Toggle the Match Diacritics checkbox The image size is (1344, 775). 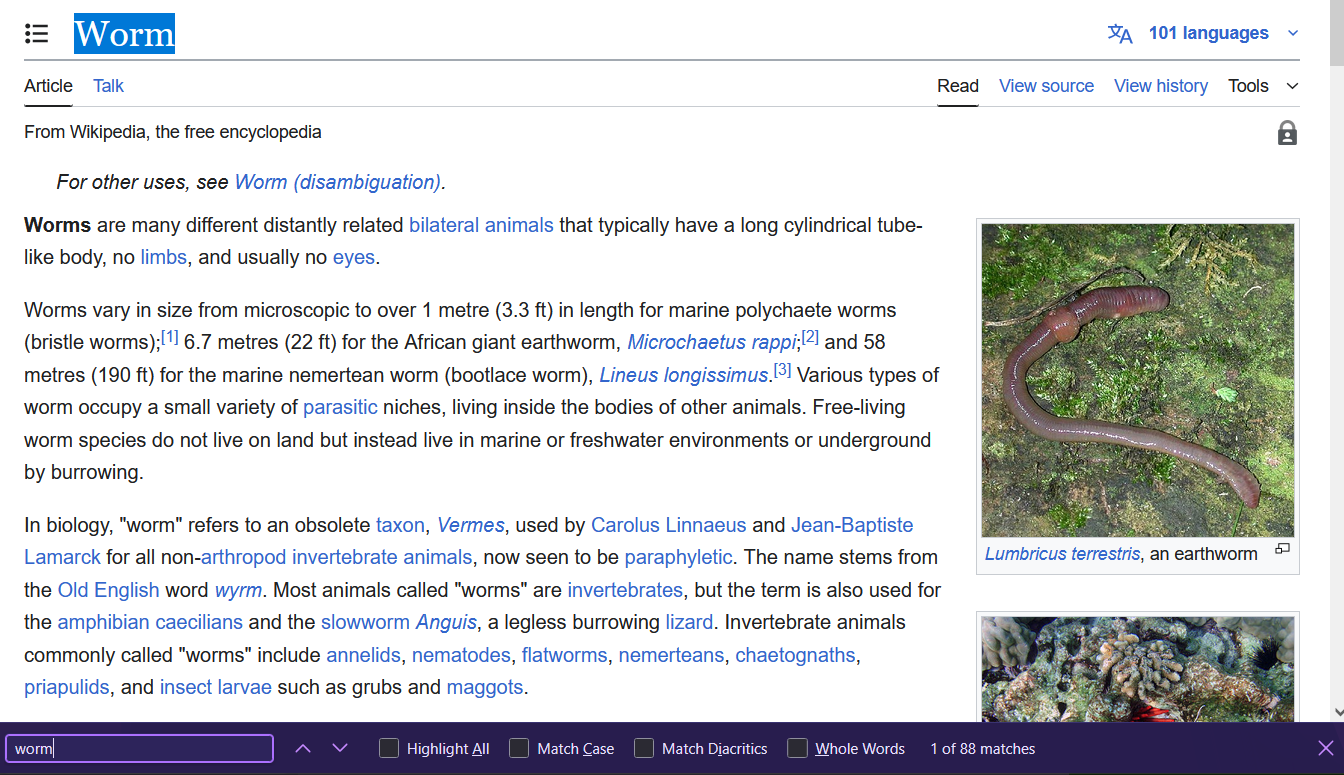(x=644, y=748)
